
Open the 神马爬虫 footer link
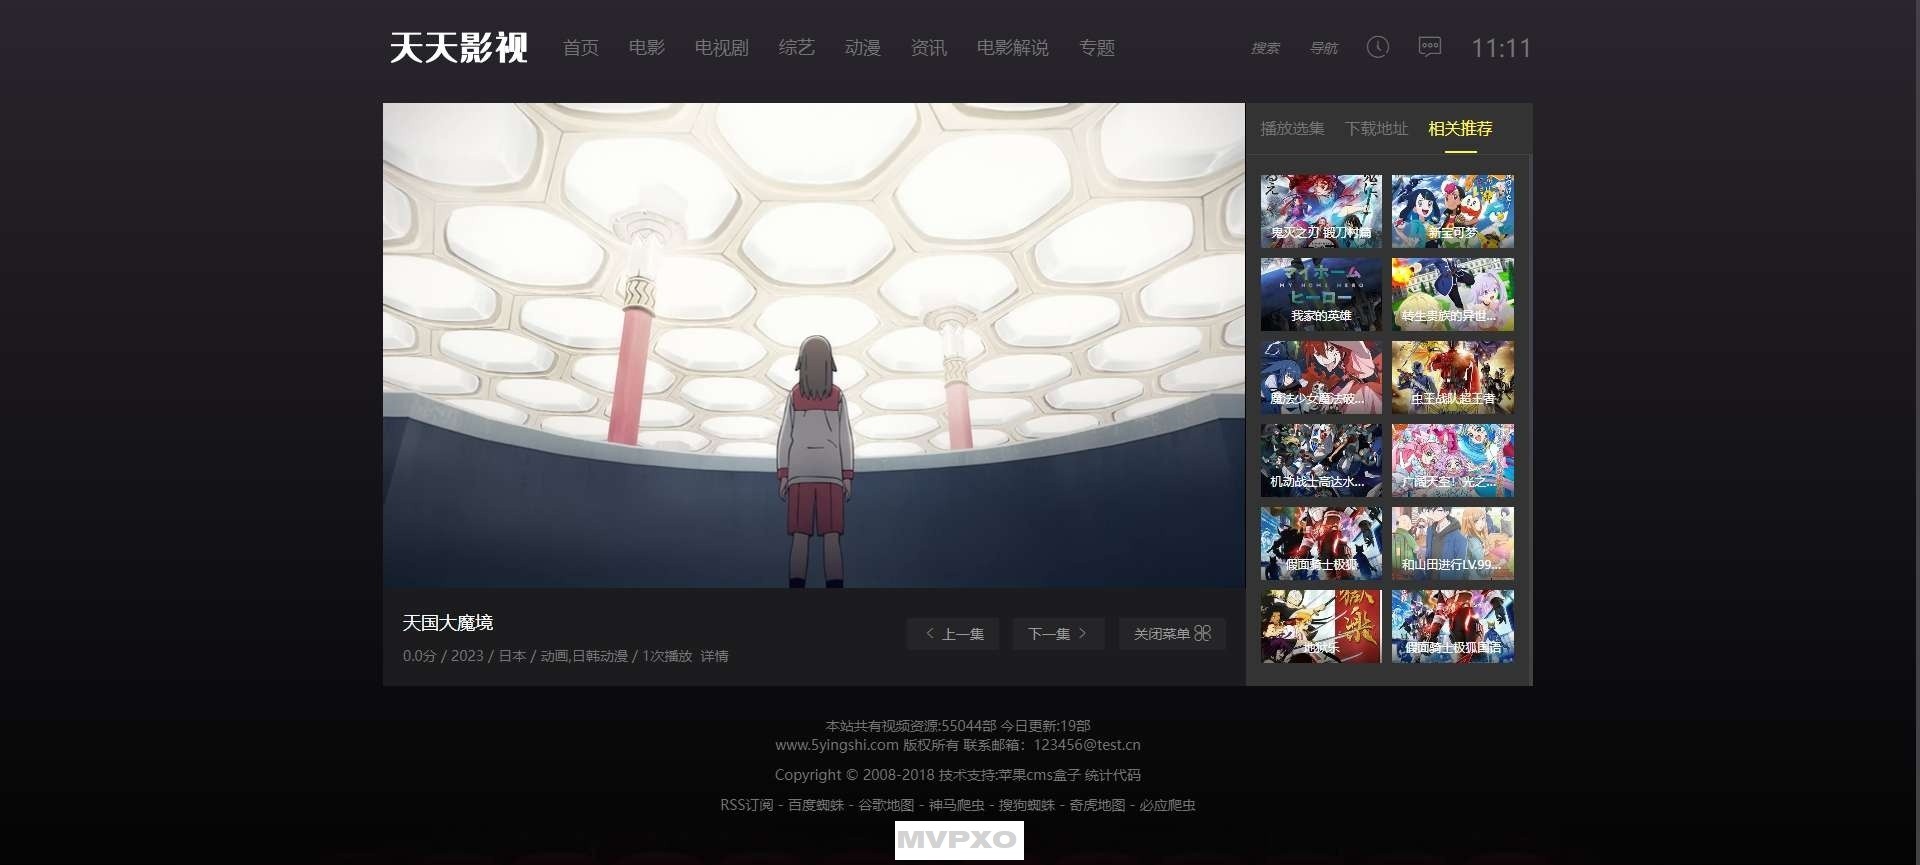click(956, 805)
